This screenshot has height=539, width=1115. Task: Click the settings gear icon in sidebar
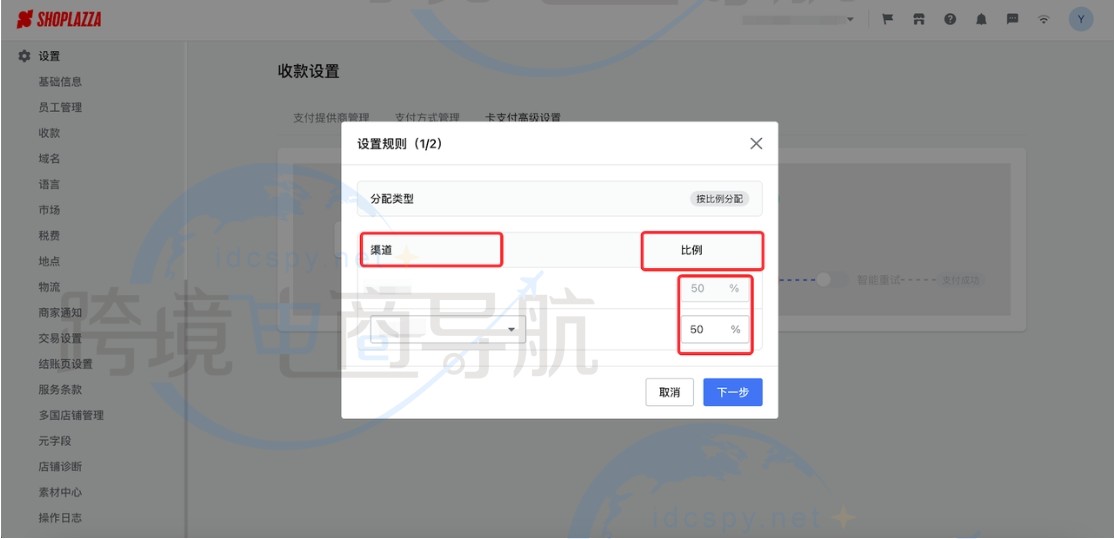[x=25, y=55]
